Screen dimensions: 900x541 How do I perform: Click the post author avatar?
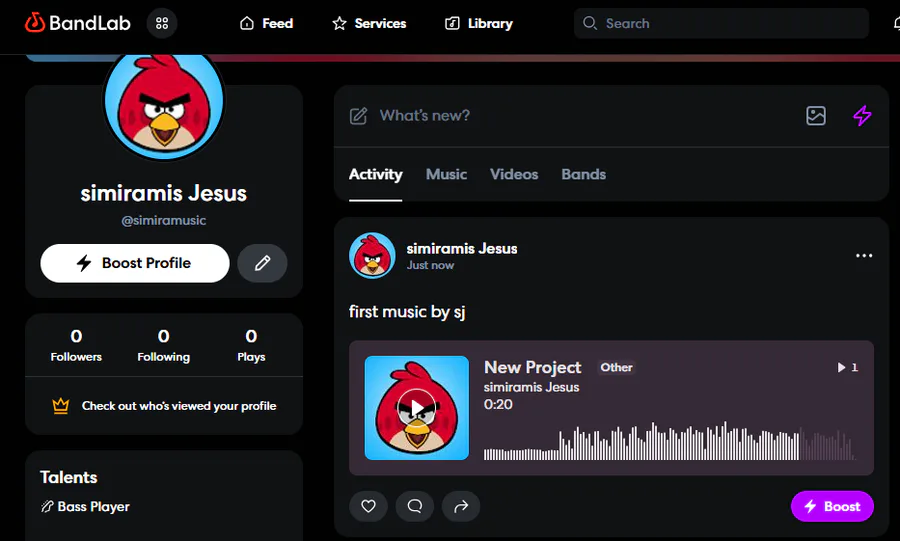[x=372, y=255]
